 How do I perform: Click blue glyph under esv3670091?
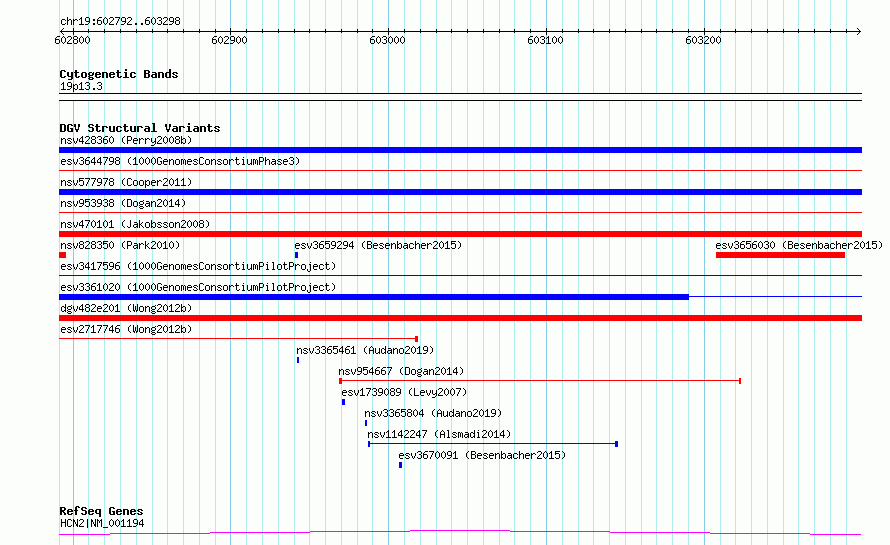pyautogui.click(x=401, y=465)
